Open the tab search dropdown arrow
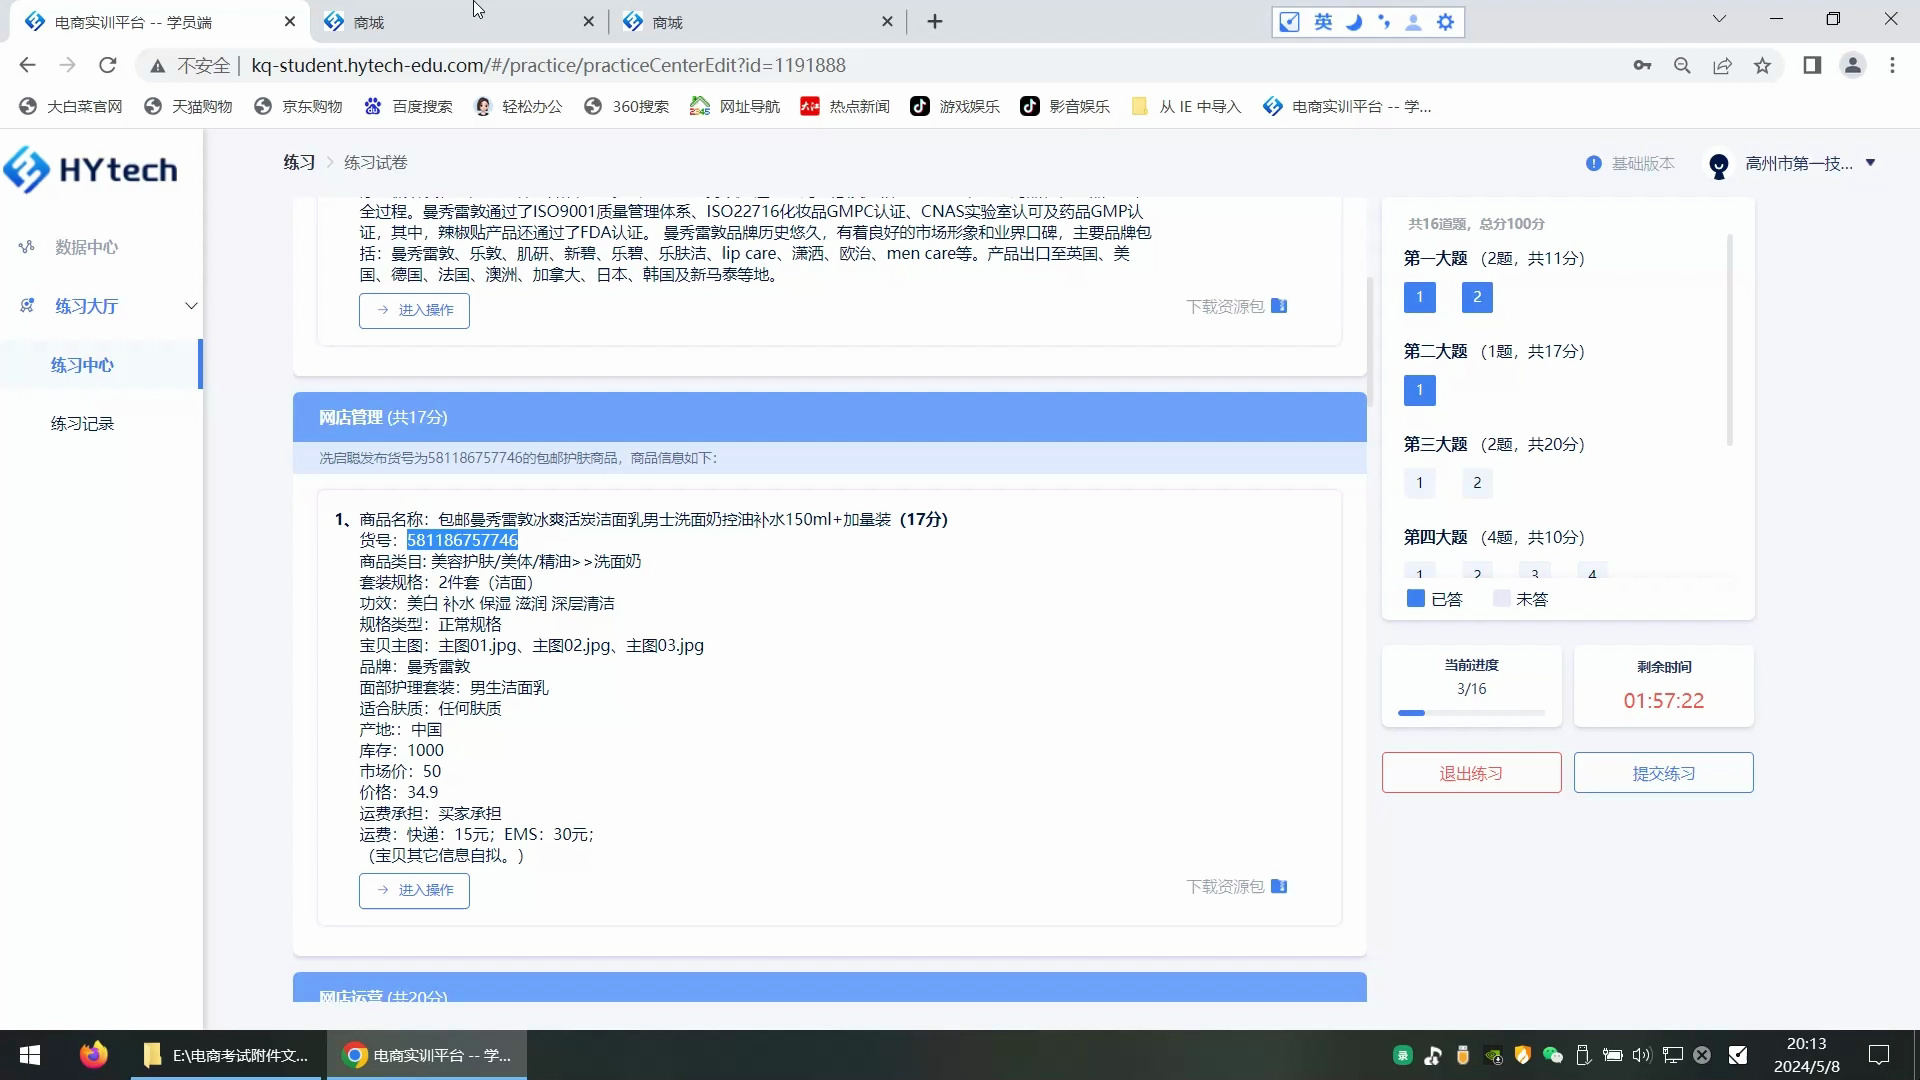 pyautogui.click(x=1719, y=19)
